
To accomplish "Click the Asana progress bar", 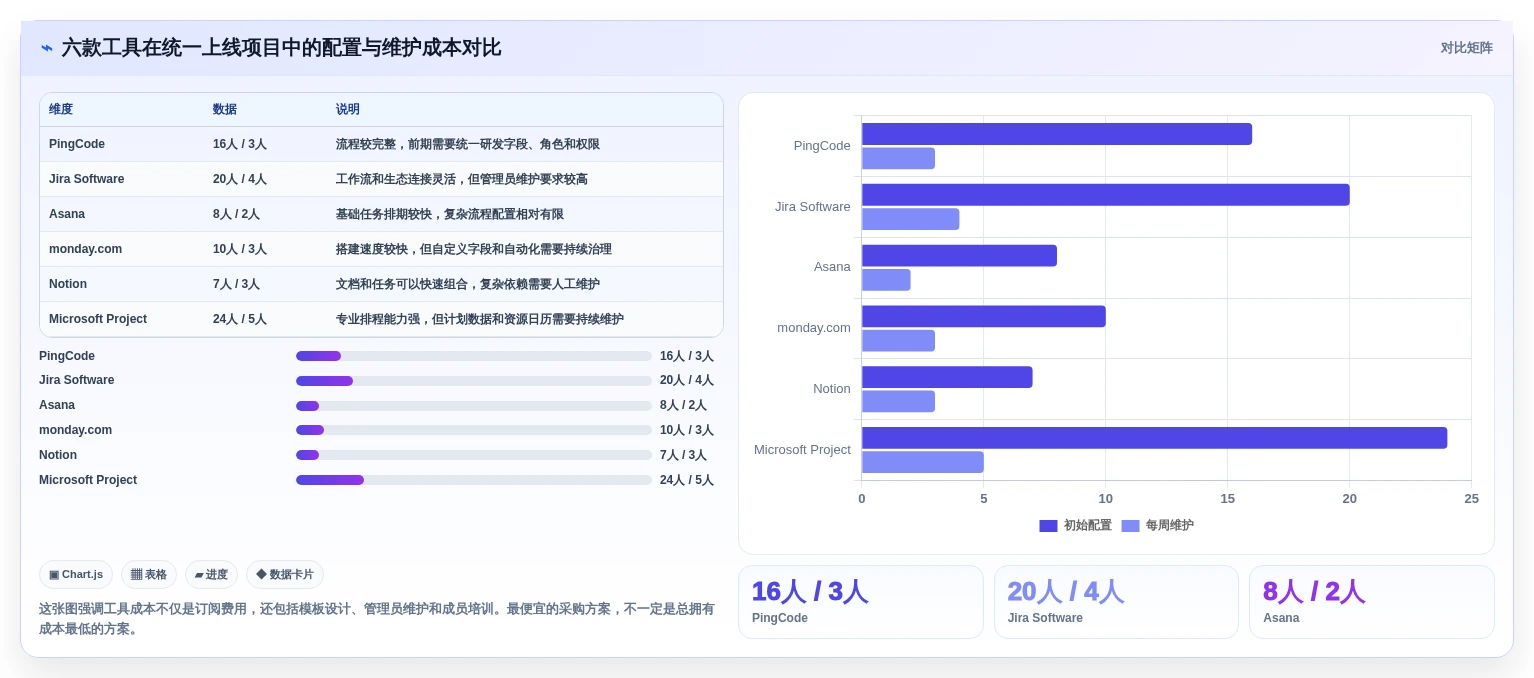I will coord(474,406).
